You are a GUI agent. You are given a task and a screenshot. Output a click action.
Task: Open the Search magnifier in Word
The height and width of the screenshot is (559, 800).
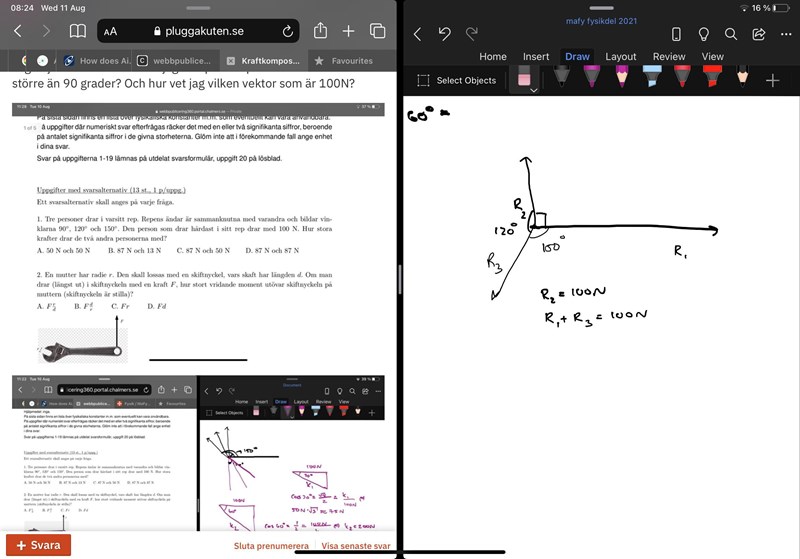coord(731,34)
